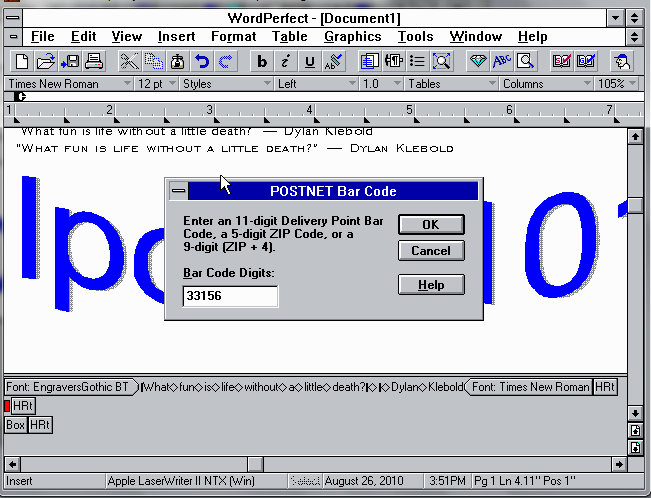Click the vertical scrollbar thumb

[635, 206]
